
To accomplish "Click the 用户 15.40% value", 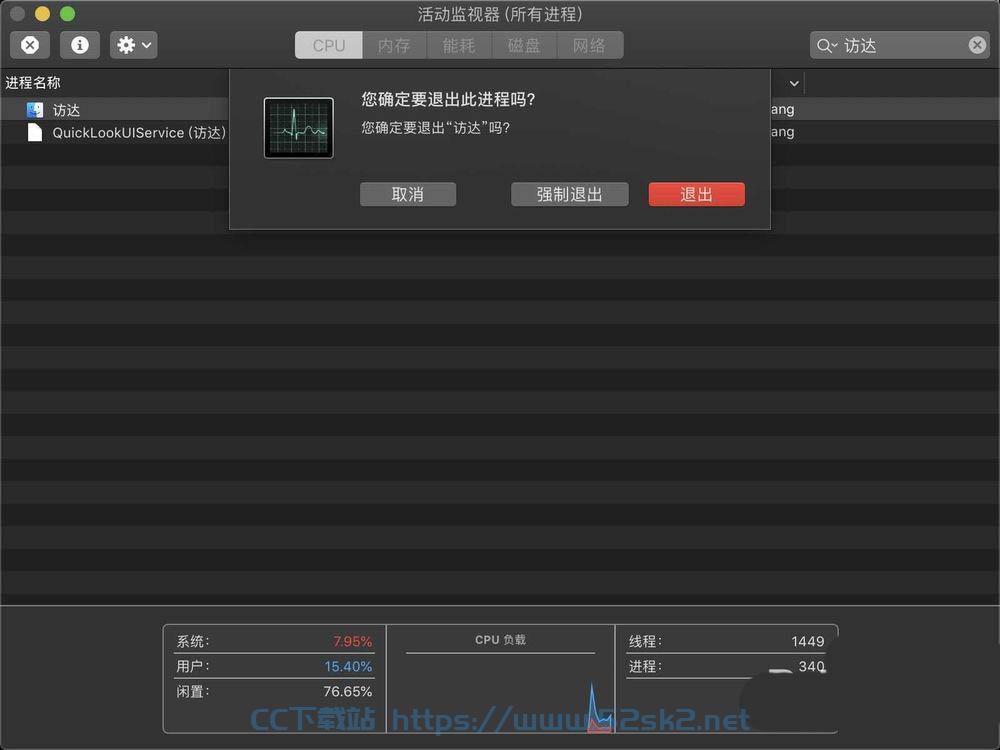I will [x=348, y=666].
